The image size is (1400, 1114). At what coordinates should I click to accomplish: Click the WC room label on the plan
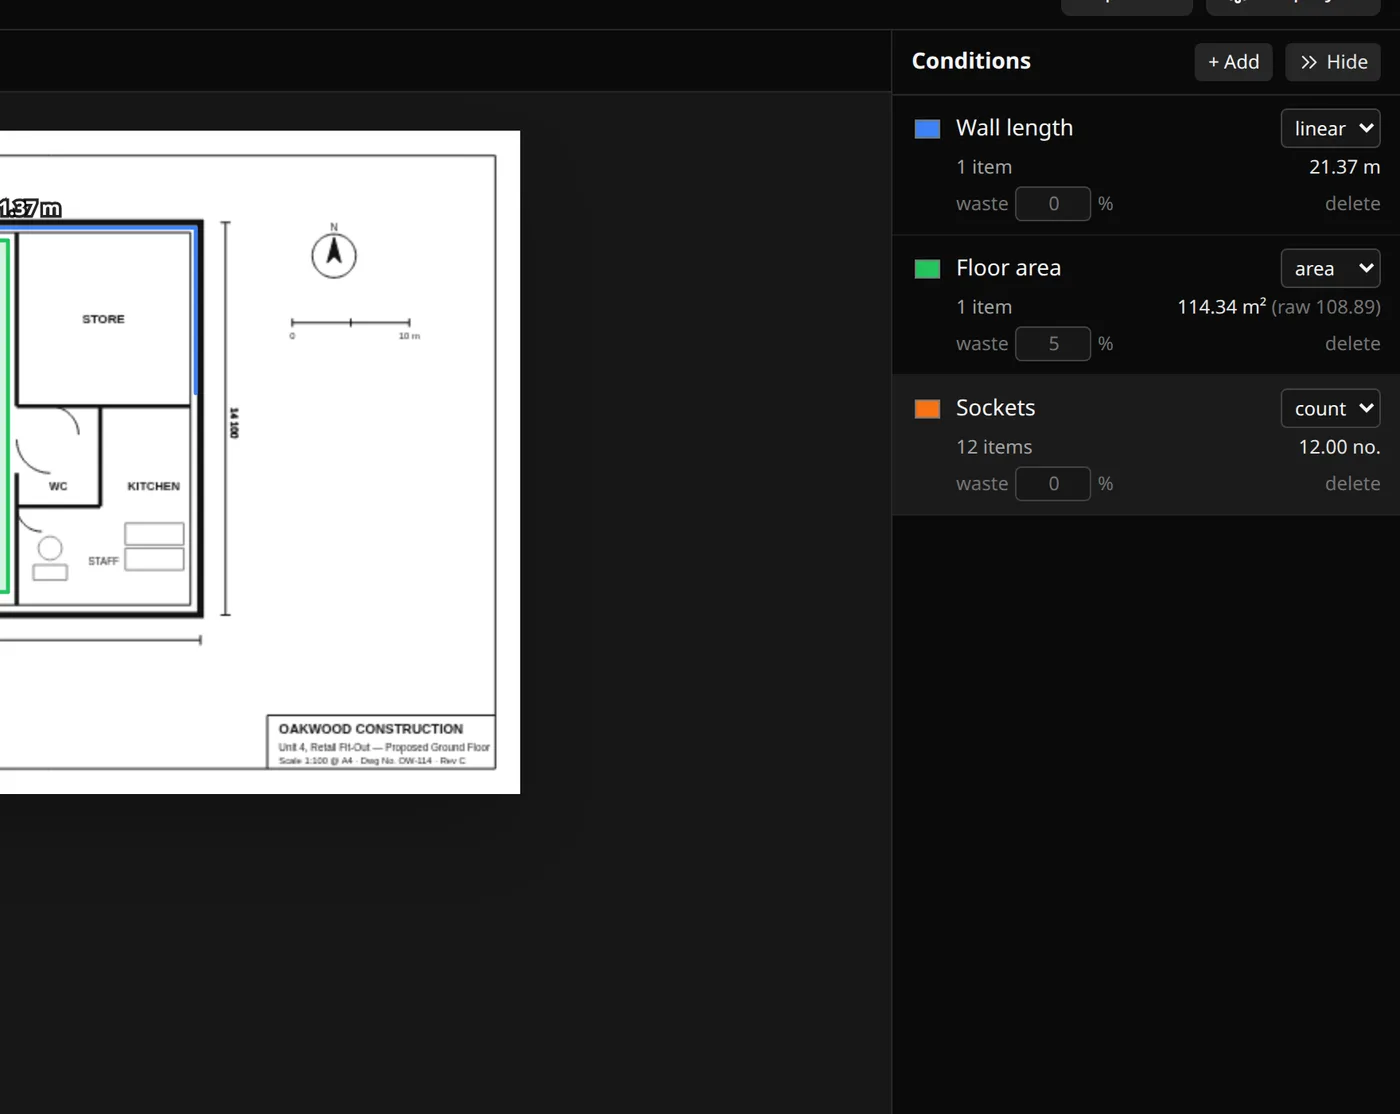point(58,486)
